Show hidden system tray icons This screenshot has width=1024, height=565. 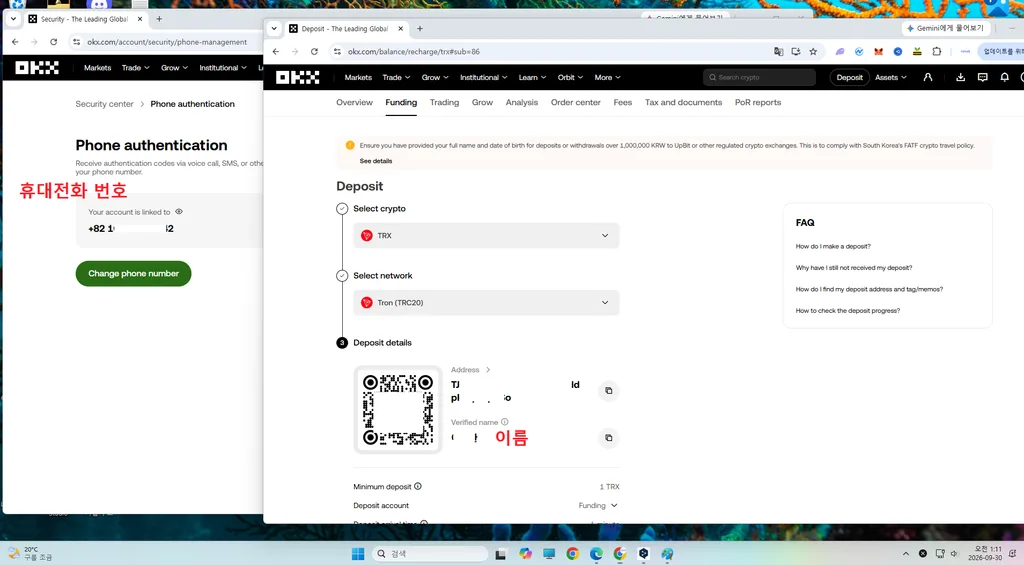tap(906, 553)
